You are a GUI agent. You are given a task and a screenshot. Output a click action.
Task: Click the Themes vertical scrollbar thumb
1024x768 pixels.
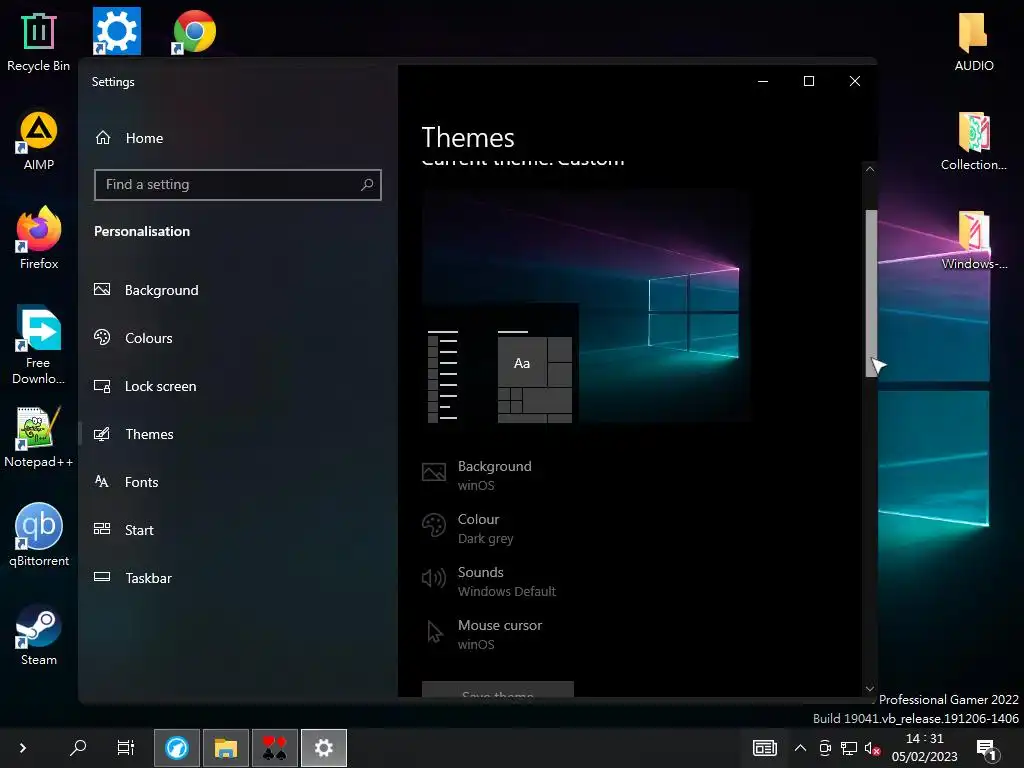(x=871, y=293)
